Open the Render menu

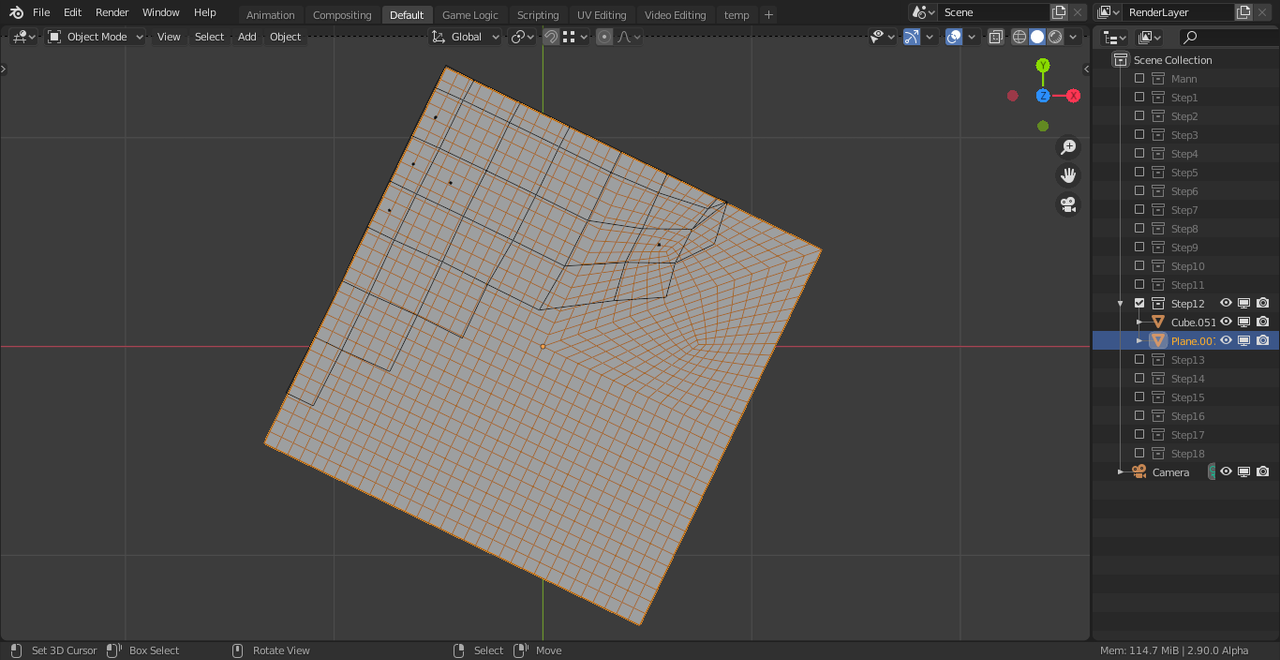point(112,12)
